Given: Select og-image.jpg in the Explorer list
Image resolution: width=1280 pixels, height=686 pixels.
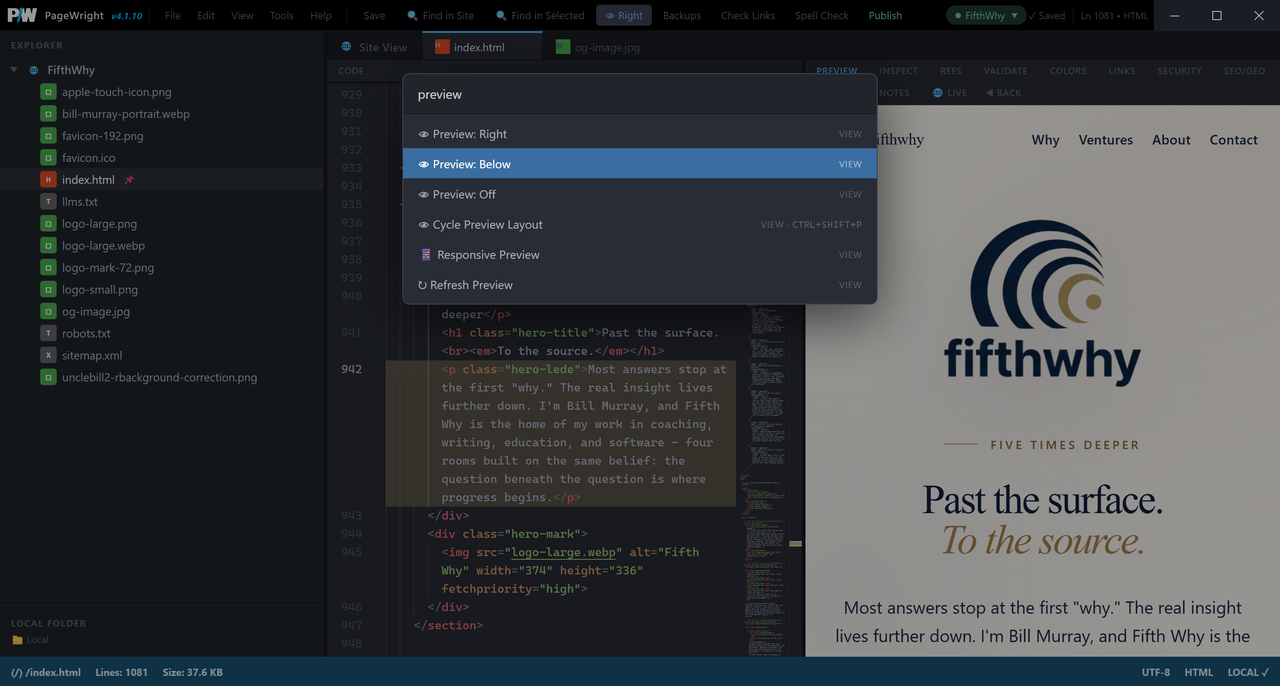Looking at the screenshot, I should pos(96,312).
